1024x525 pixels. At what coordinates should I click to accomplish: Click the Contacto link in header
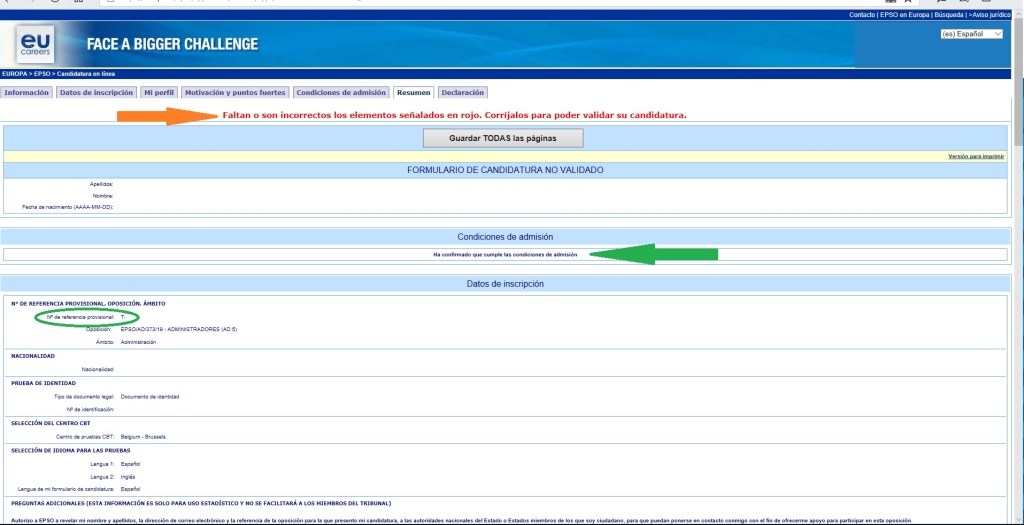coord(862,15)
